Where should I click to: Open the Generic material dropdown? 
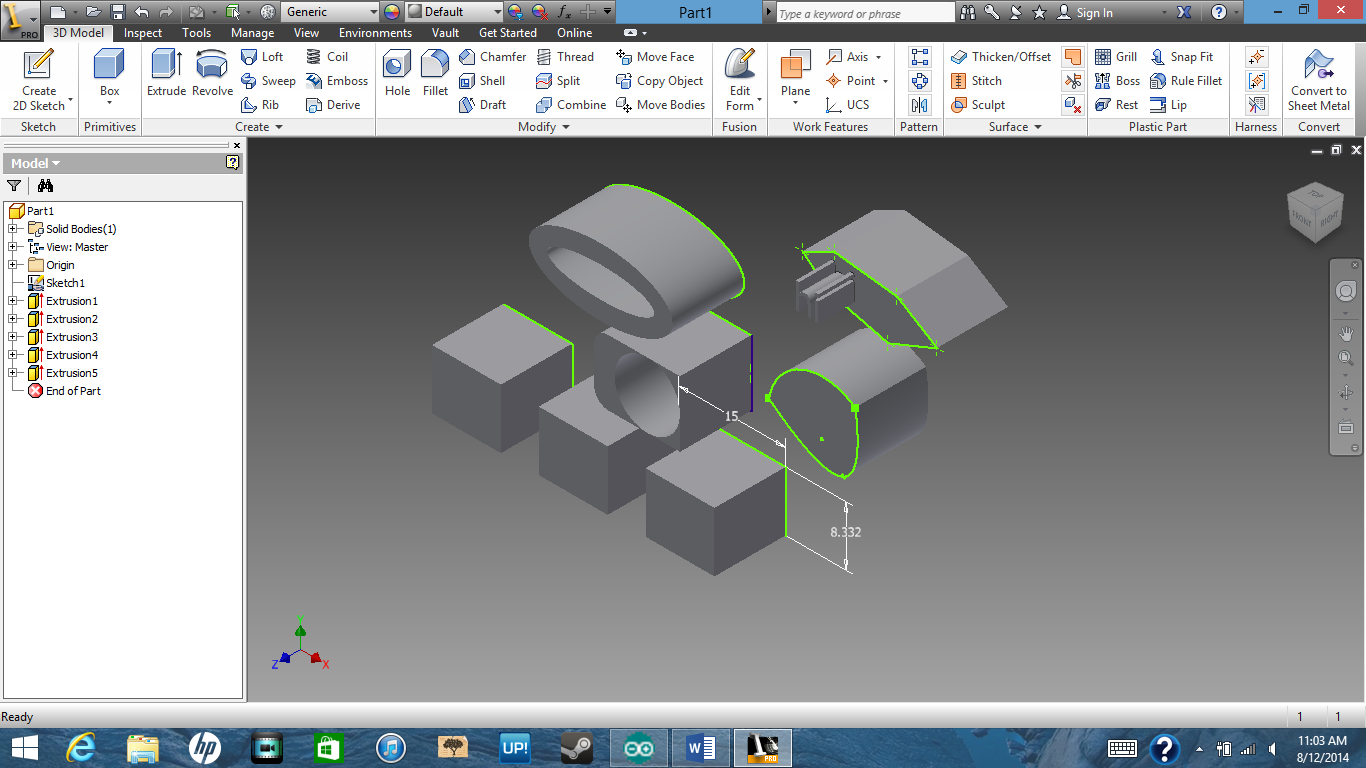[330, 11]
